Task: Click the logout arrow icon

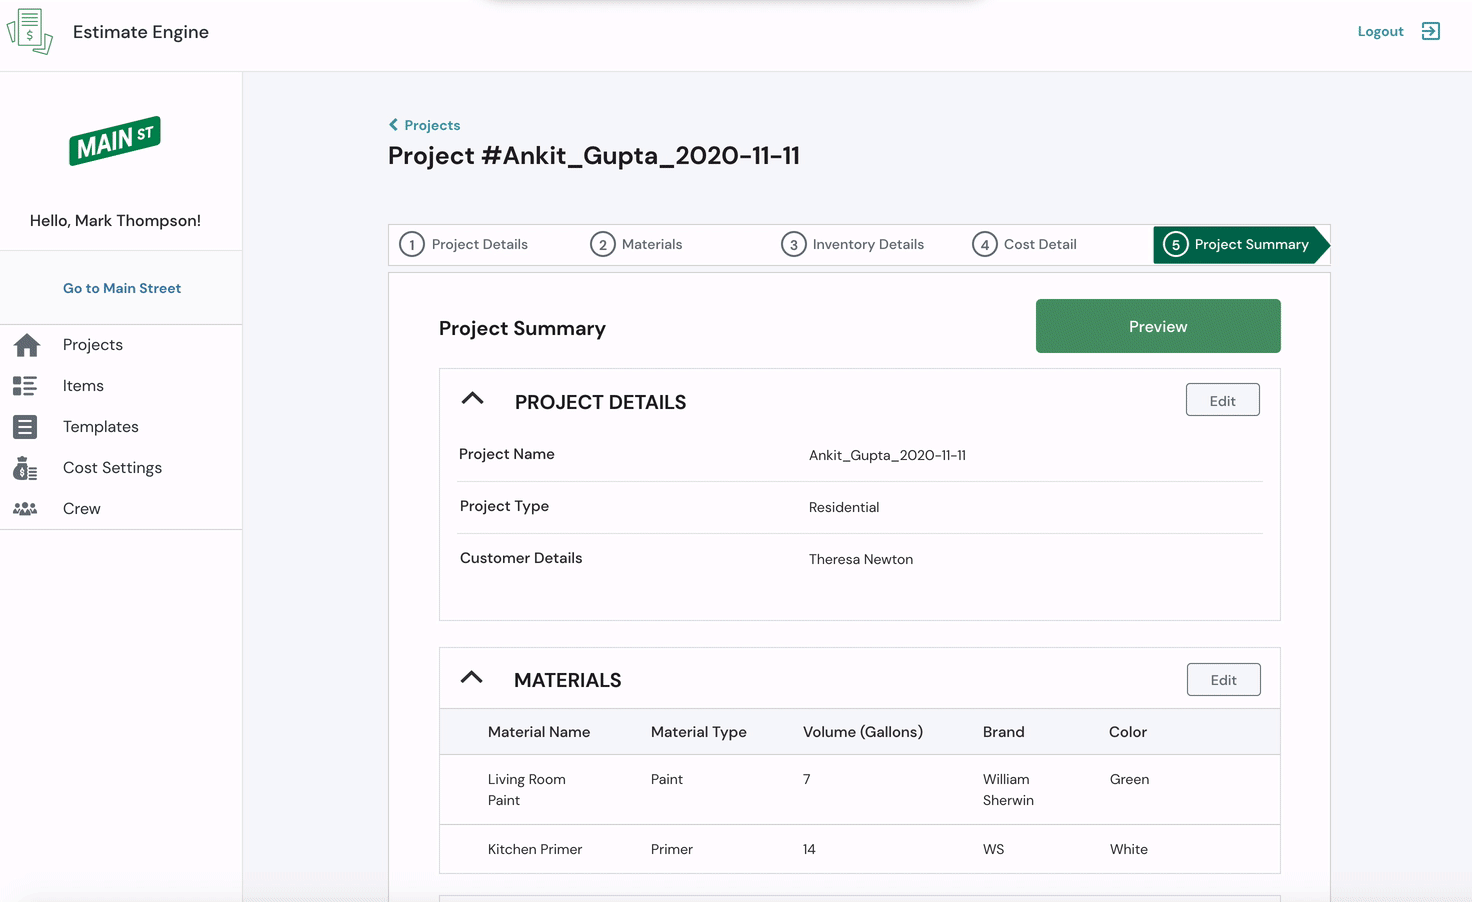Action: [x=1431, y=31]
